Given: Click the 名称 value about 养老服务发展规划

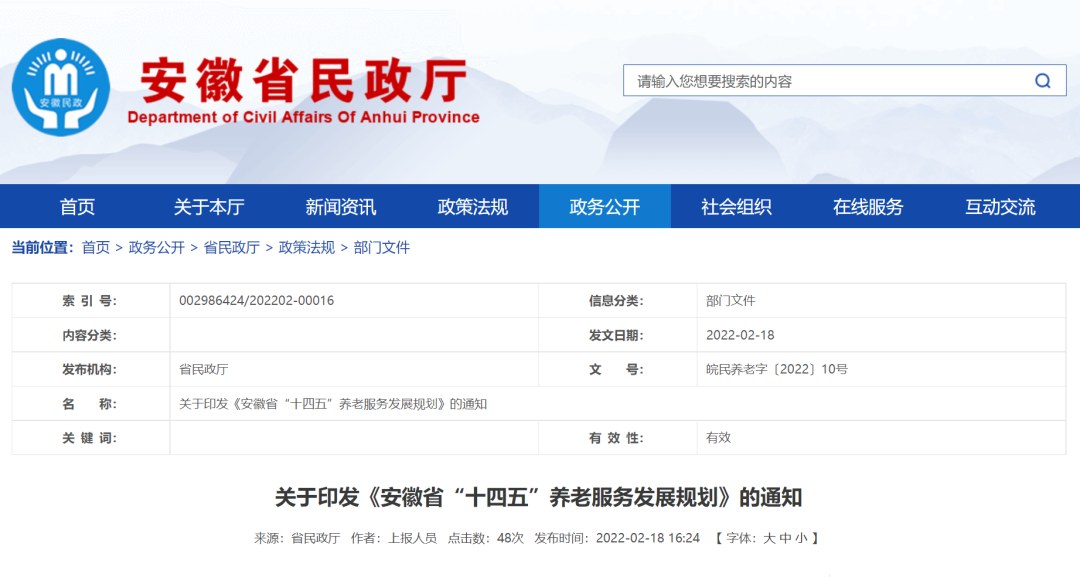Looking at the screenshot, I should pyautogui.click(x=333, y=404).
